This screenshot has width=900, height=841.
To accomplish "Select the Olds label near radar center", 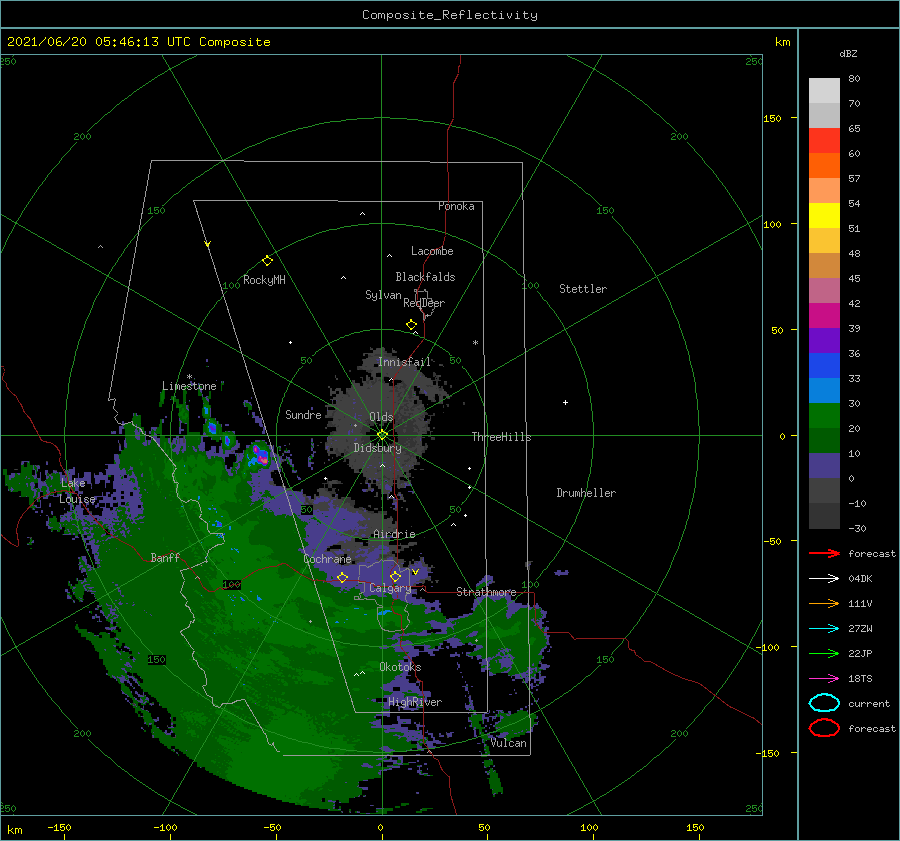I will pyautogui.click(x=381, y=417).
